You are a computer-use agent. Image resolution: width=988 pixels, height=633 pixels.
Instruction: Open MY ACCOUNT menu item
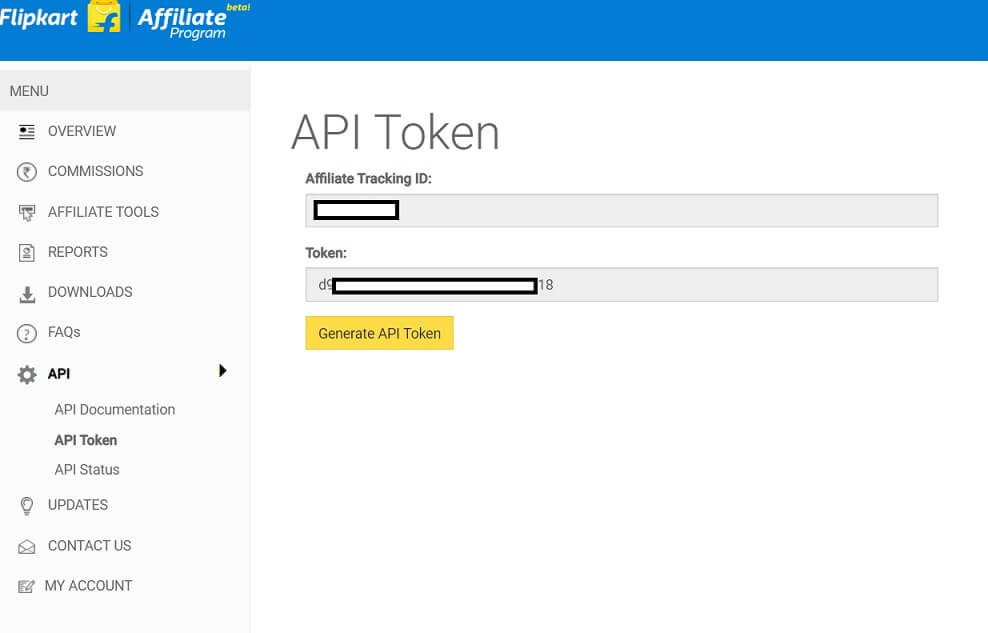(x=88, y=586)
